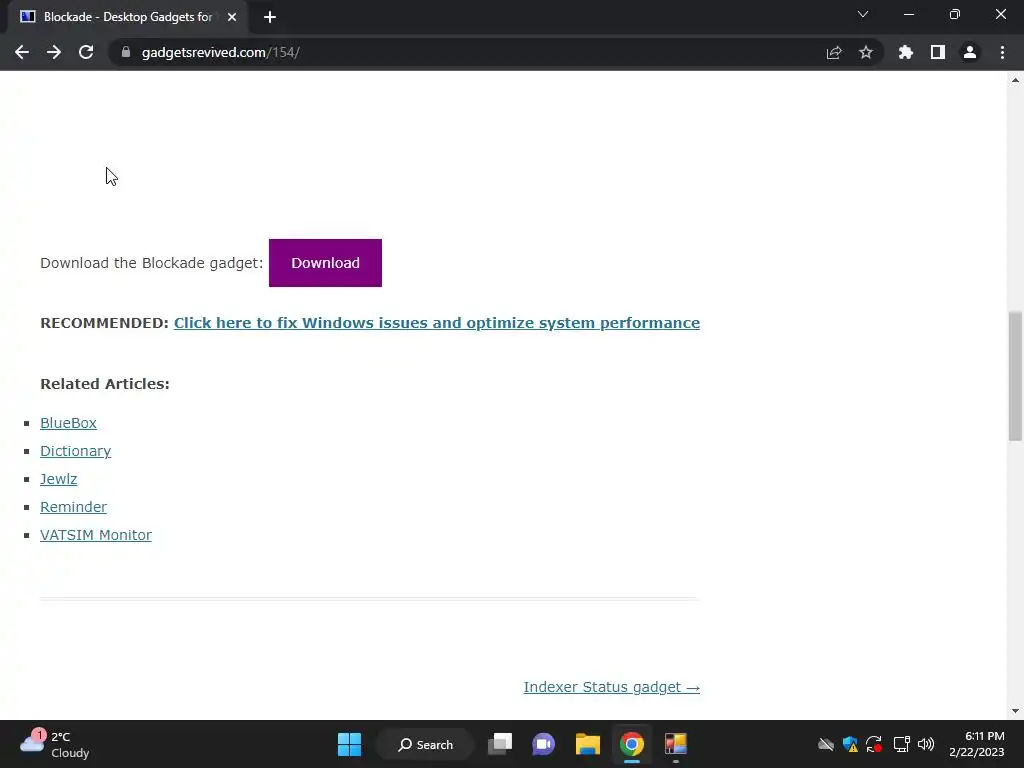The height and width of the screenshot is (768, 1024).
Task: Click the scrollbar down arrow
Action: tap(1015, 711)
